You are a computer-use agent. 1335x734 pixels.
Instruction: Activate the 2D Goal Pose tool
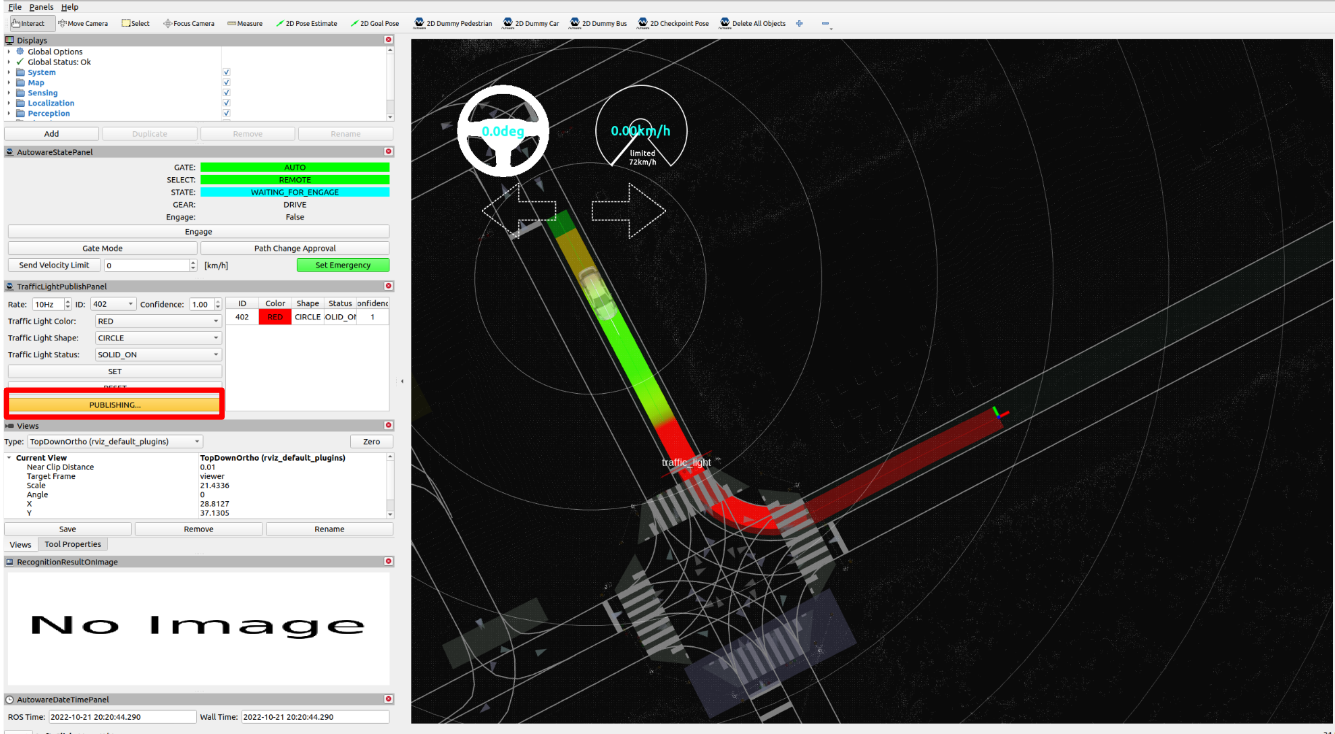point(375,23)
